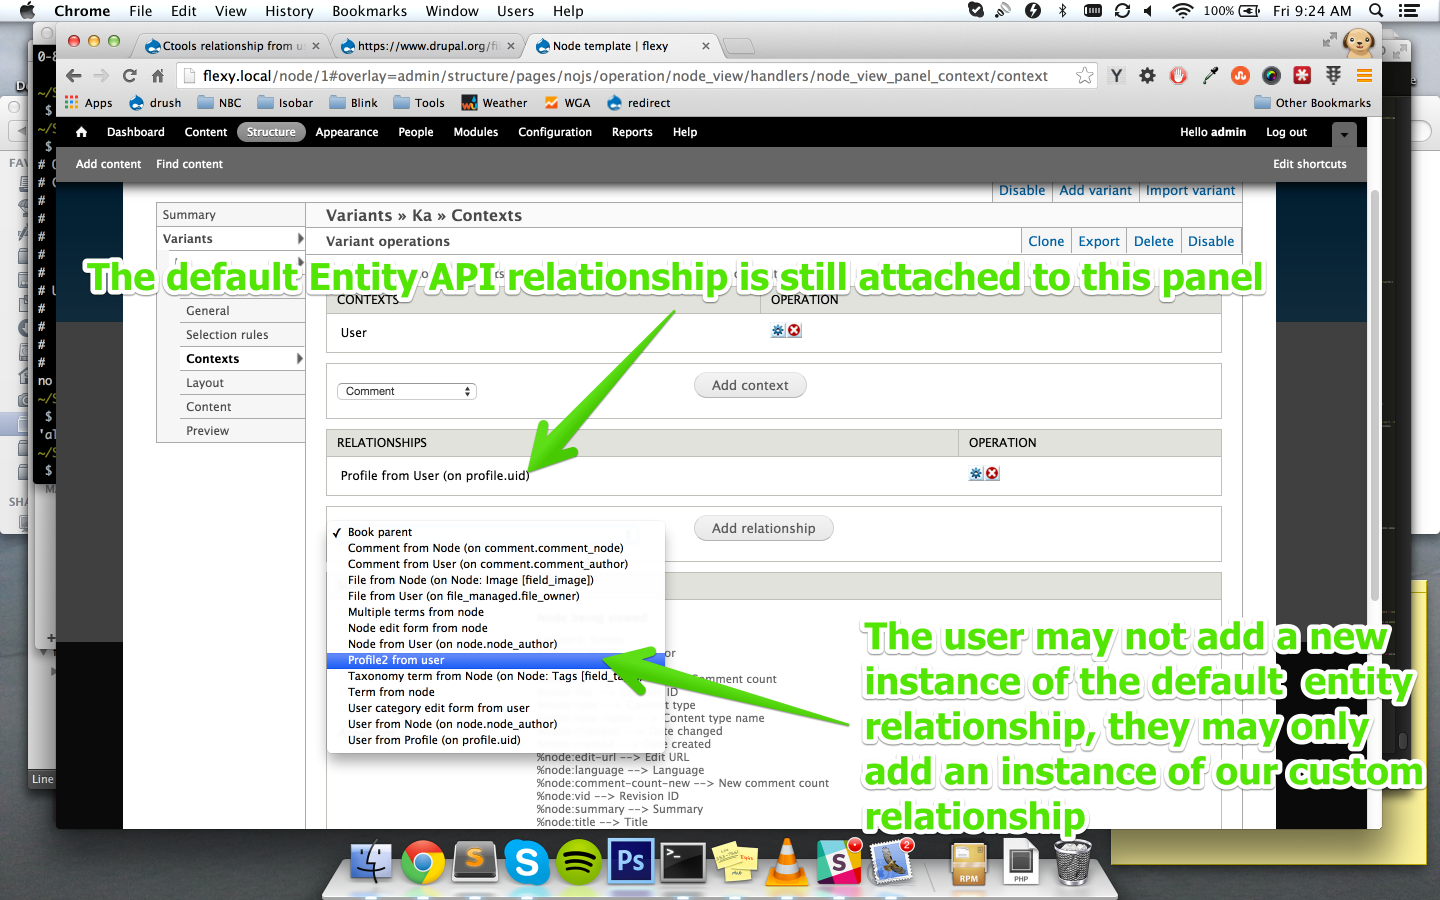Click the Add context button

pos(750,385)
